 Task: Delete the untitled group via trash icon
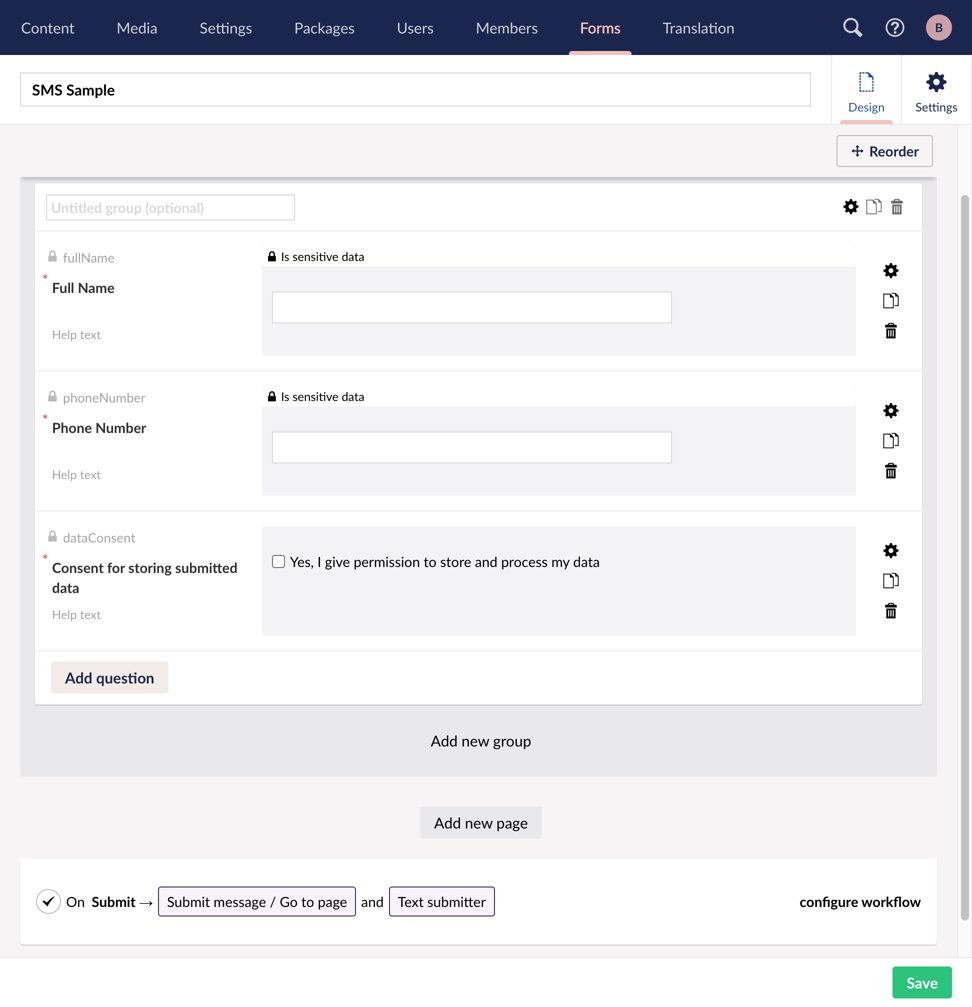click(x=897, y=207)
